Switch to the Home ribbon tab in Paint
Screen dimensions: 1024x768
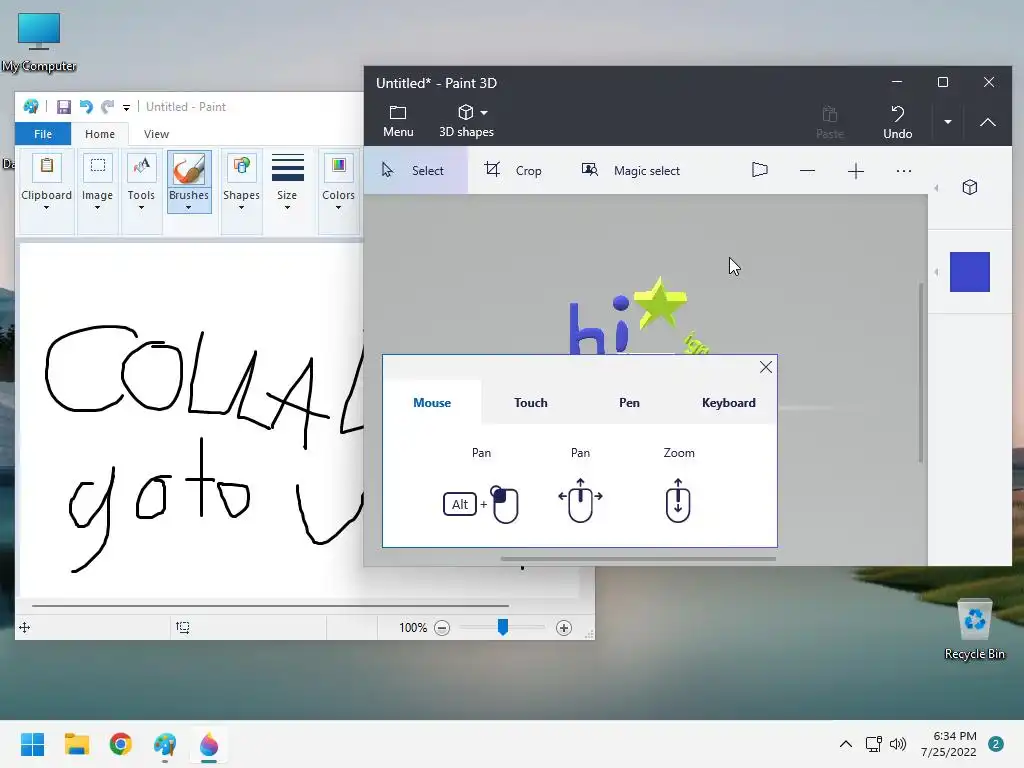100,134
